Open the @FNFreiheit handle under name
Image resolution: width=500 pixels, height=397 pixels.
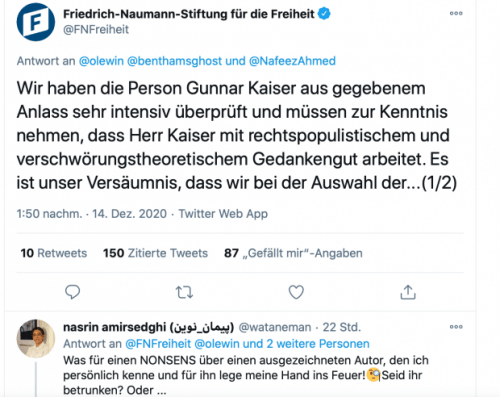coord(96,30)
